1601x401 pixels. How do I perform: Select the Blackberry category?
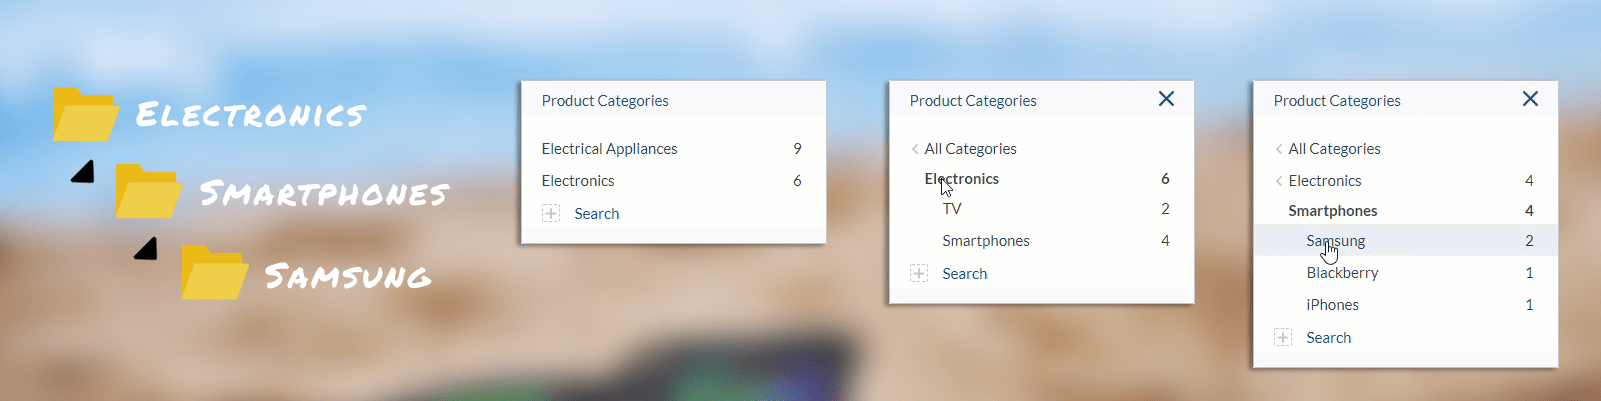pos(1342,273)
